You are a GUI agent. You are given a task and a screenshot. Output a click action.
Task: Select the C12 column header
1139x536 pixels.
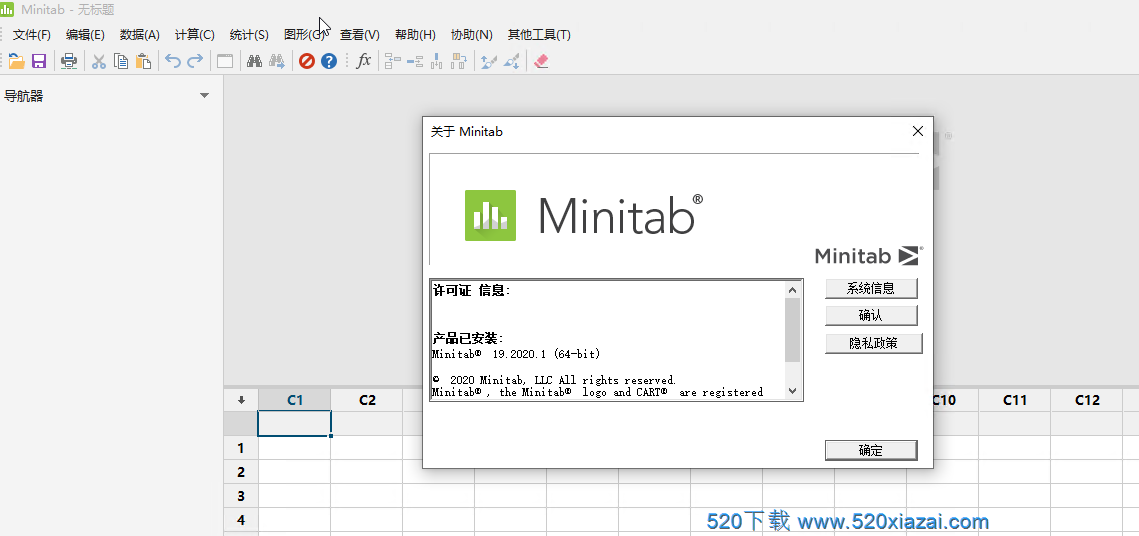point(1087,400)
